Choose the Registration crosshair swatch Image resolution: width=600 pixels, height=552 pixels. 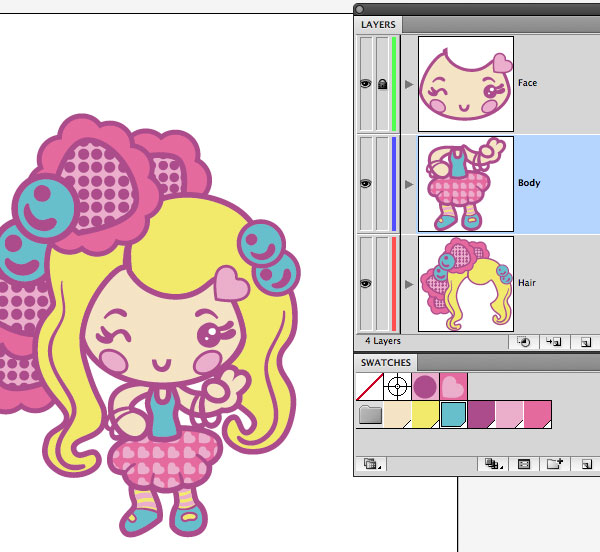click(x=398, y=387)
